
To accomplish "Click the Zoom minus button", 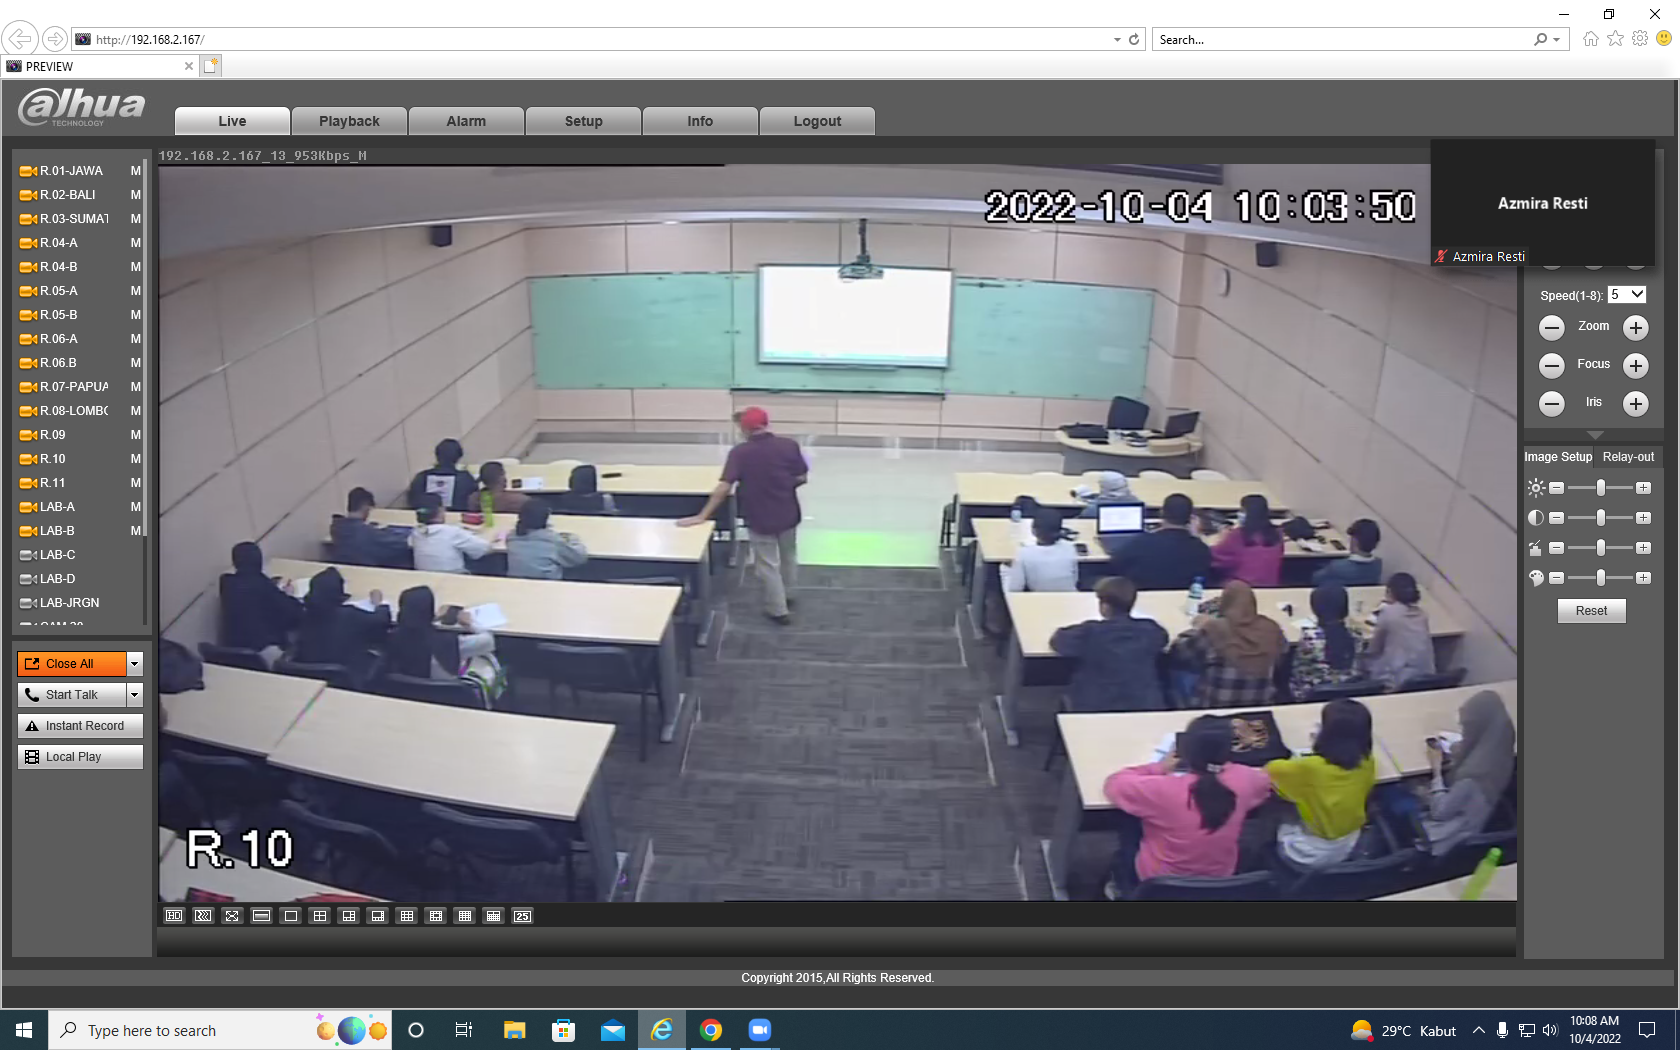I will point(1551,327).
